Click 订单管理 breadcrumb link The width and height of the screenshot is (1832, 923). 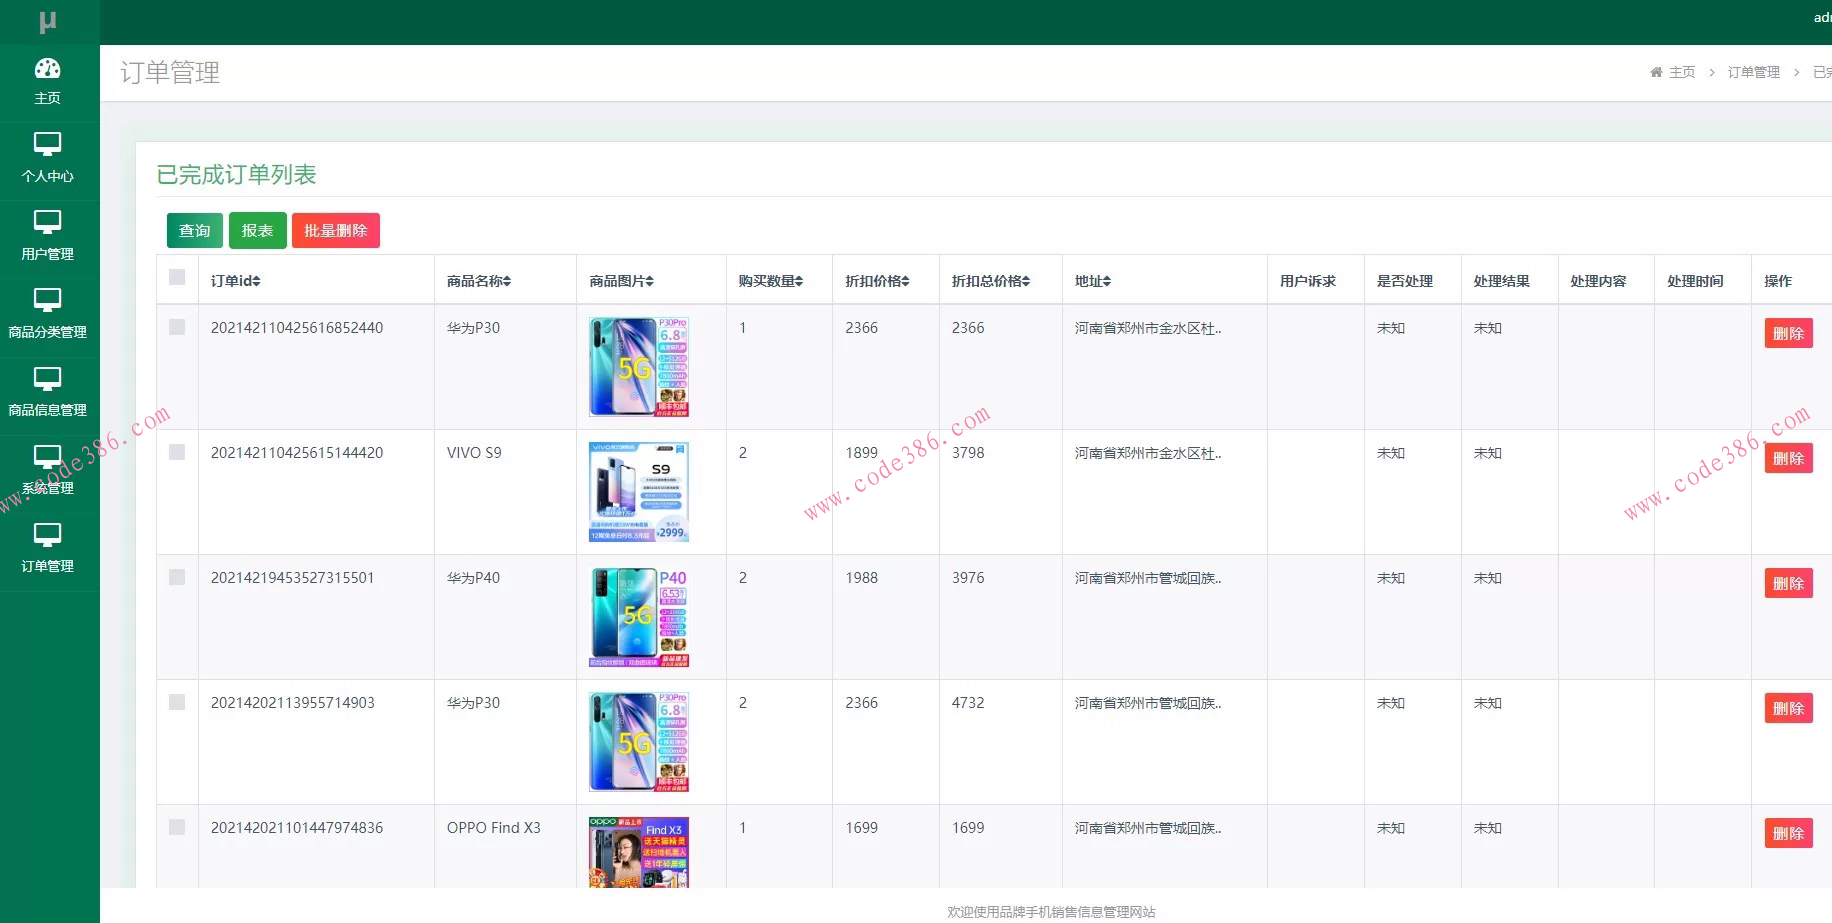coord(1753,72)
